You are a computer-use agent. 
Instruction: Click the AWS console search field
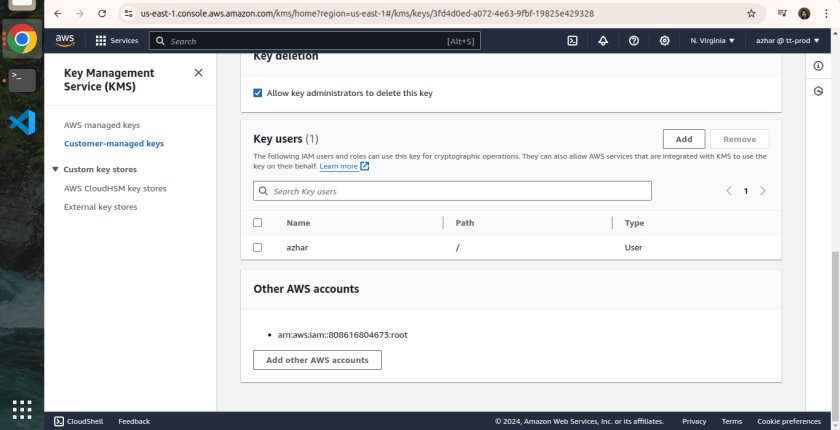click(x=314, y=41)
